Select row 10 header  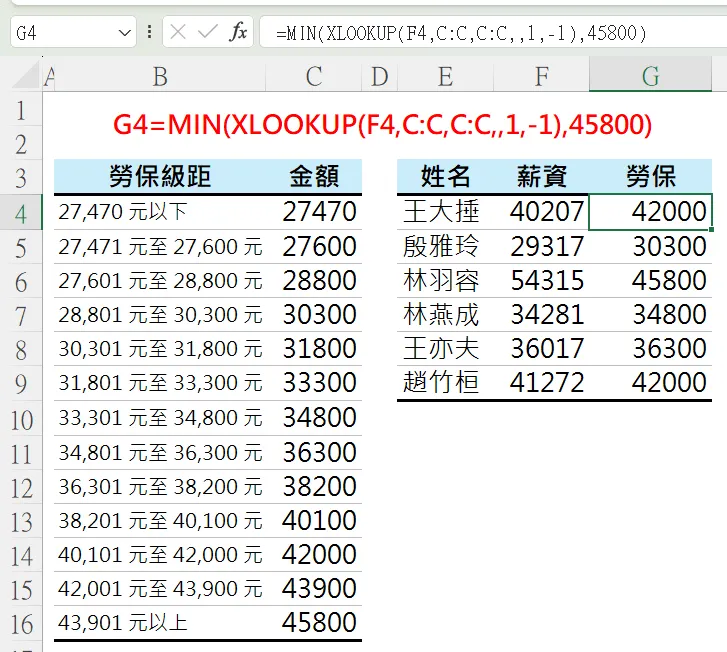(x=21, y=419)
